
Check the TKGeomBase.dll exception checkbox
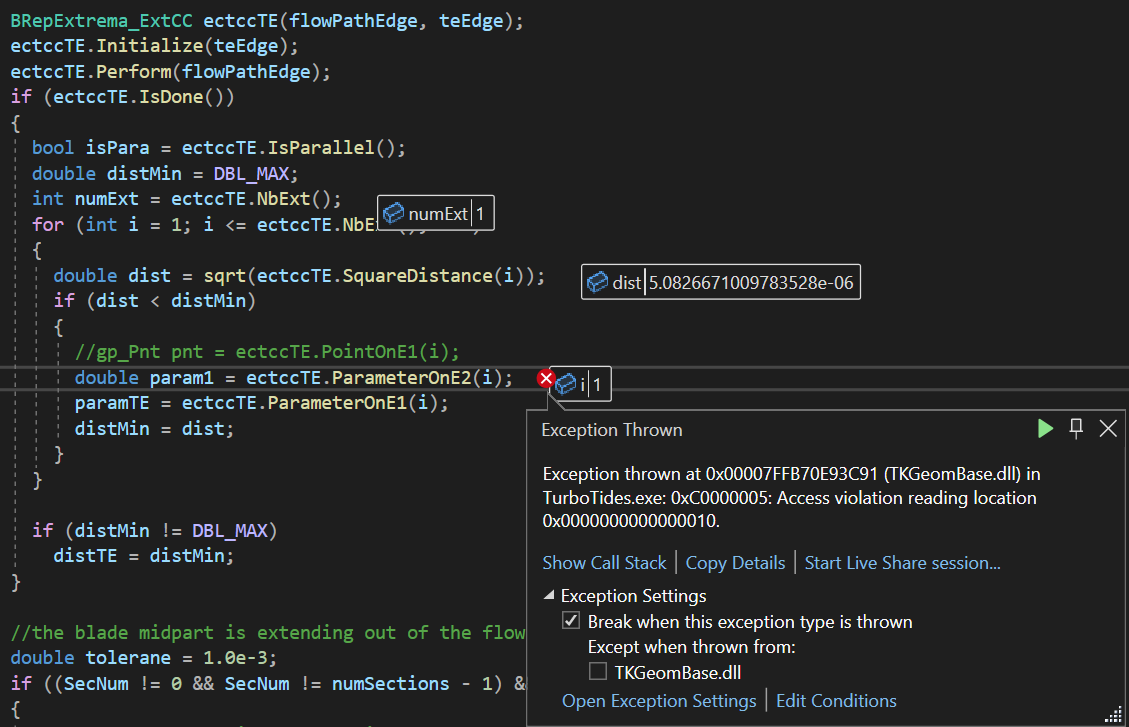(x=597, y=672)
